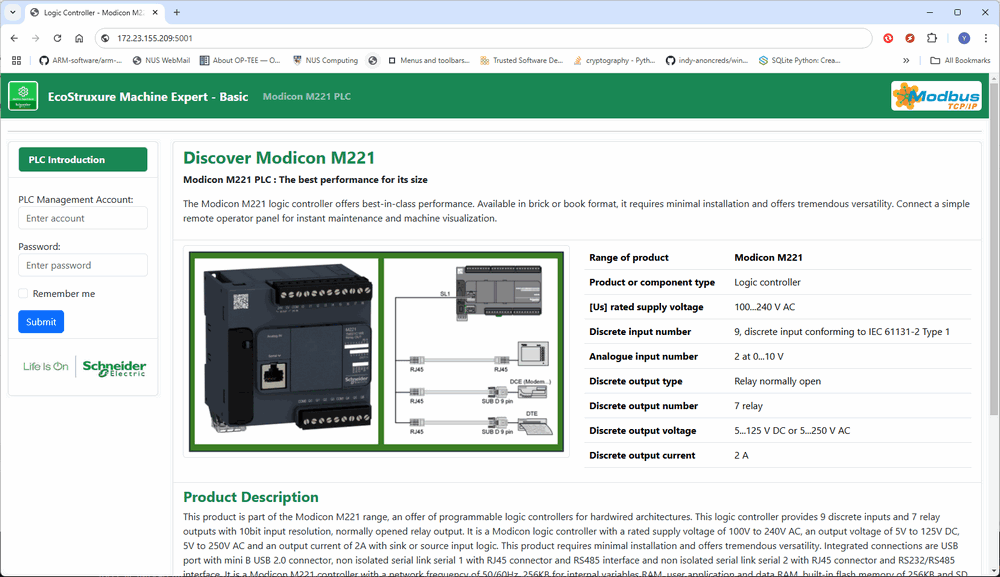The height and width of the screenshot is (577, 1000).
Task: Click the Modicon M221 PLC header text
Action: (307, 96)
